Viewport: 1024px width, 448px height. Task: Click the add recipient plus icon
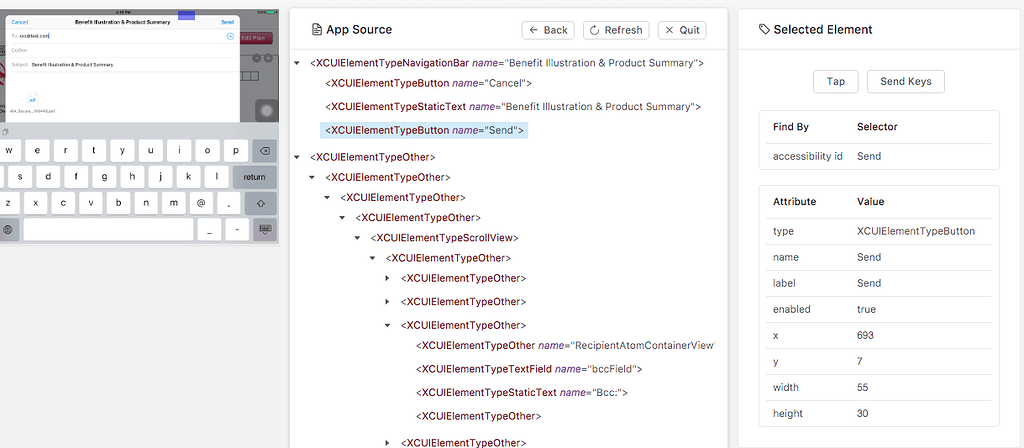pos(230,35)
